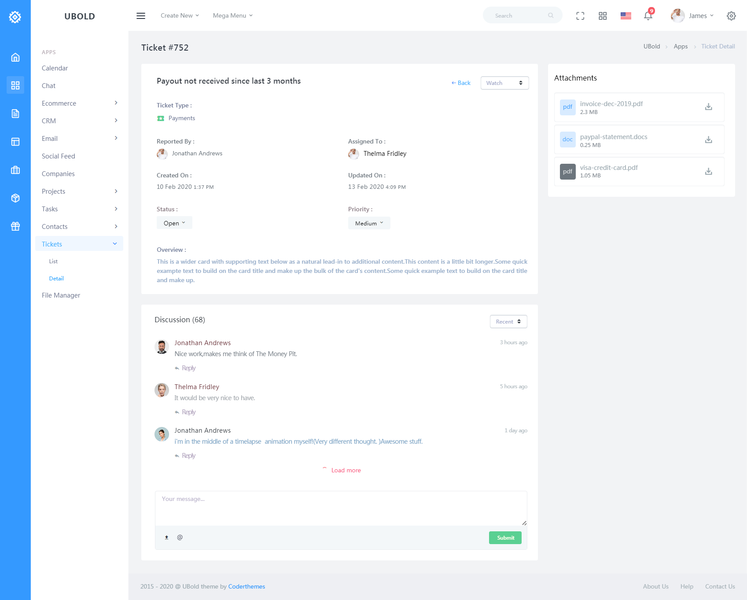Click Load more in discussion

point(345,470)
